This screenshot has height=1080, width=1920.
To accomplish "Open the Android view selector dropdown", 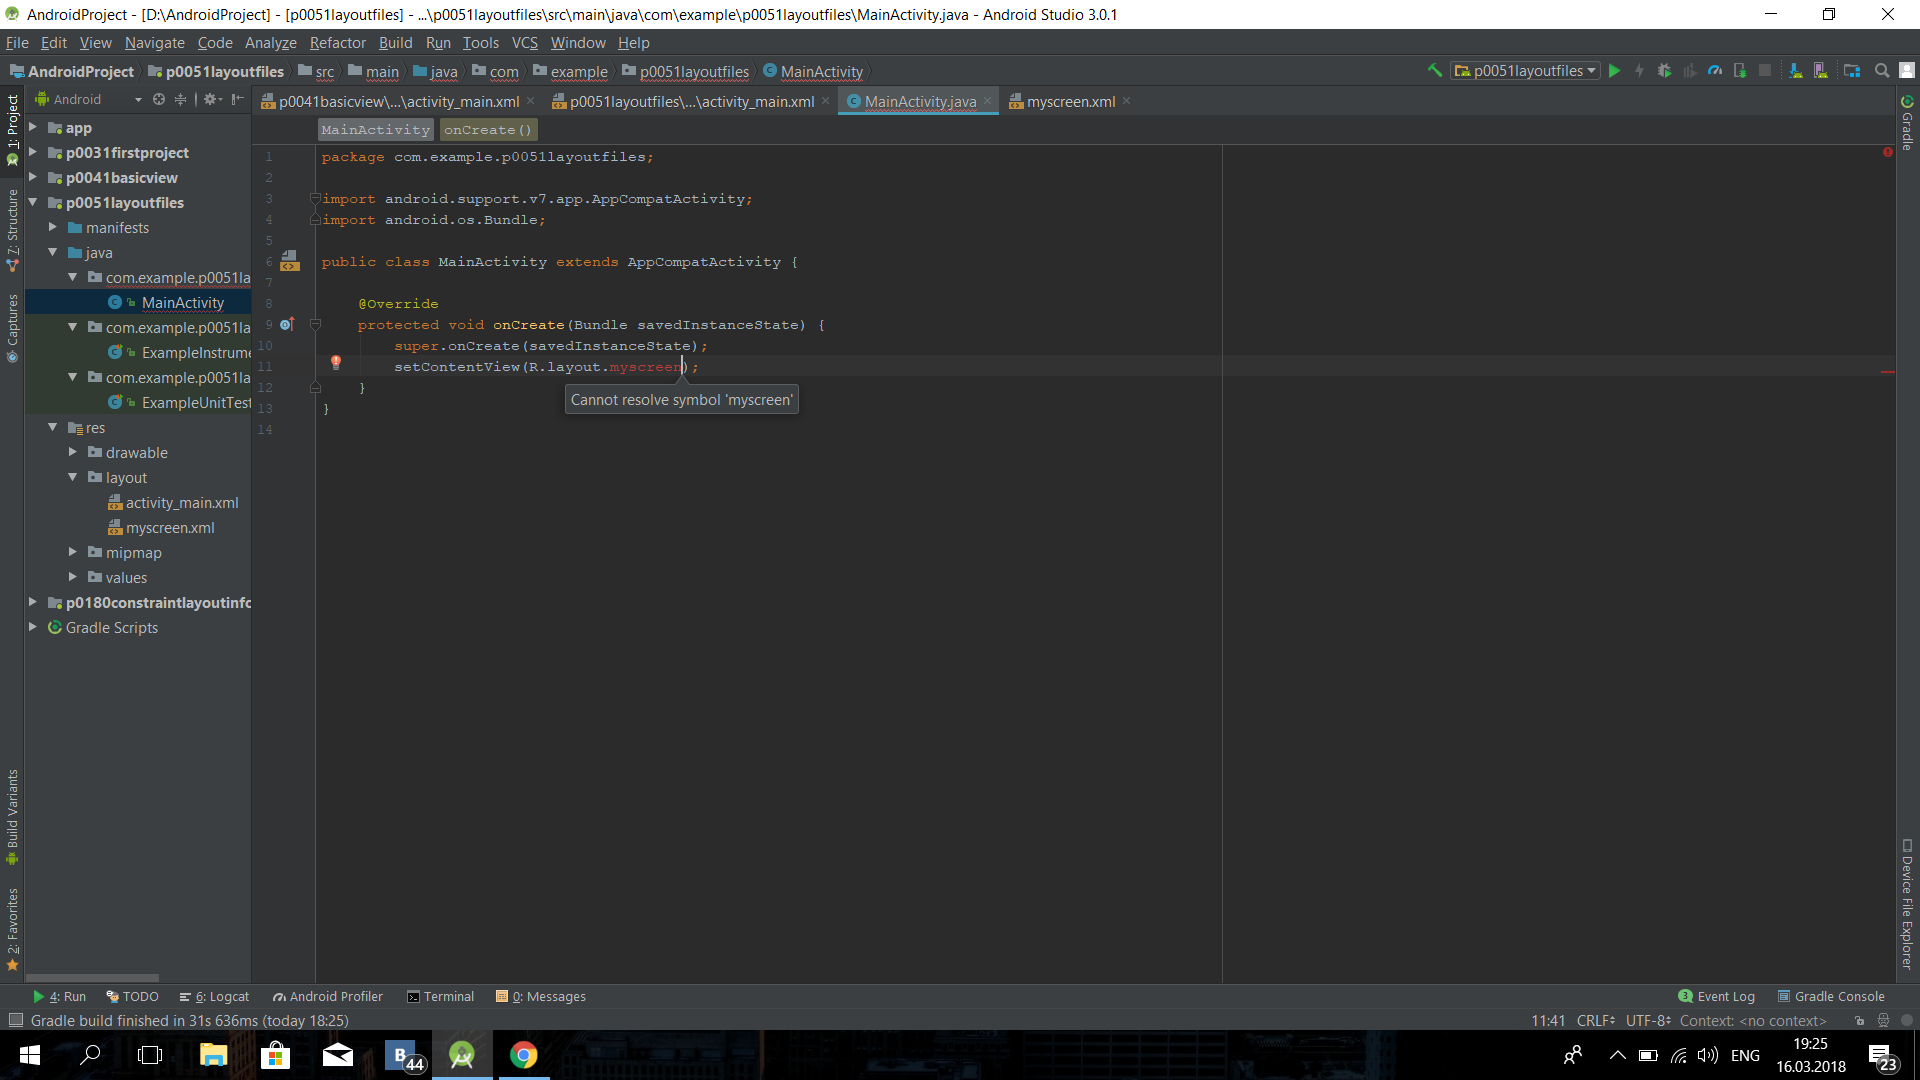I will [90, 99].
